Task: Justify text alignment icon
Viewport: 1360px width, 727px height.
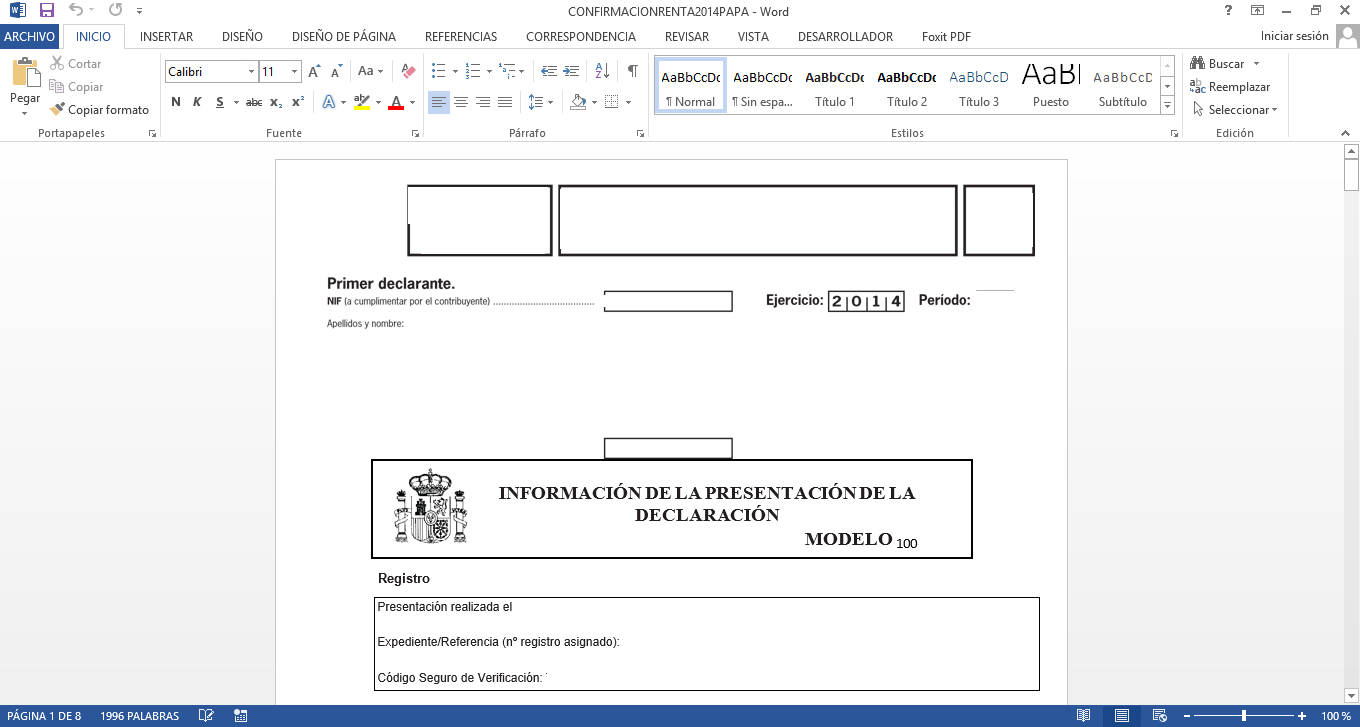Action: pos(505,102)
